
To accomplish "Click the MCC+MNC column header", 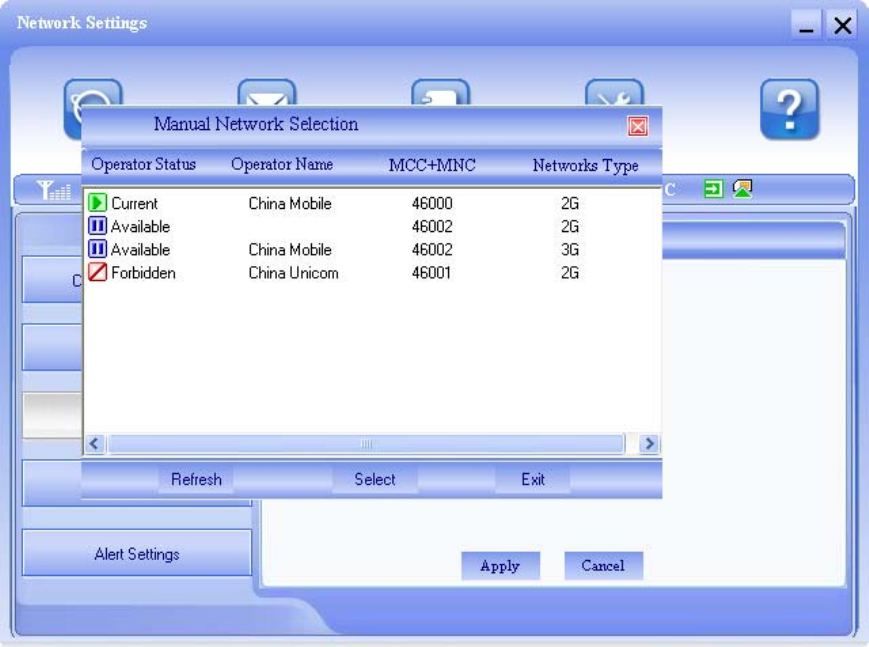I will (x=432, y=165).
